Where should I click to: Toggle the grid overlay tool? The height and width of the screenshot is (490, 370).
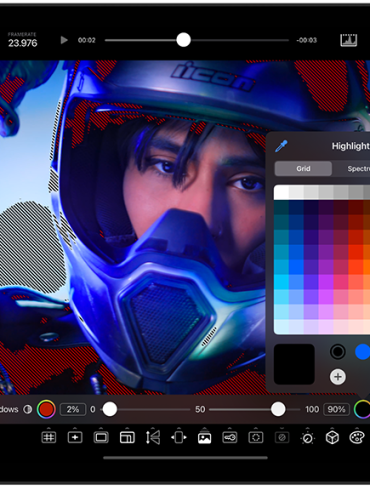pos(49,437)
